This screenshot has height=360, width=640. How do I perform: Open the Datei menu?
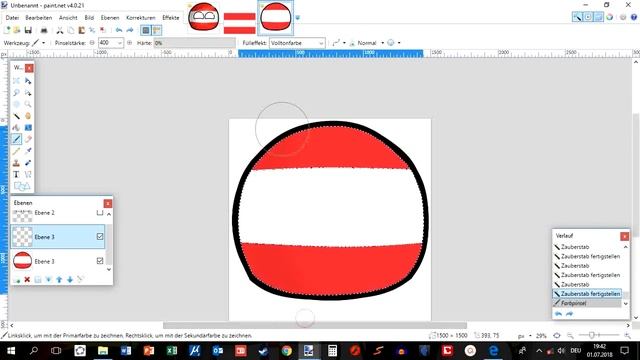click(x=12, y=18)
